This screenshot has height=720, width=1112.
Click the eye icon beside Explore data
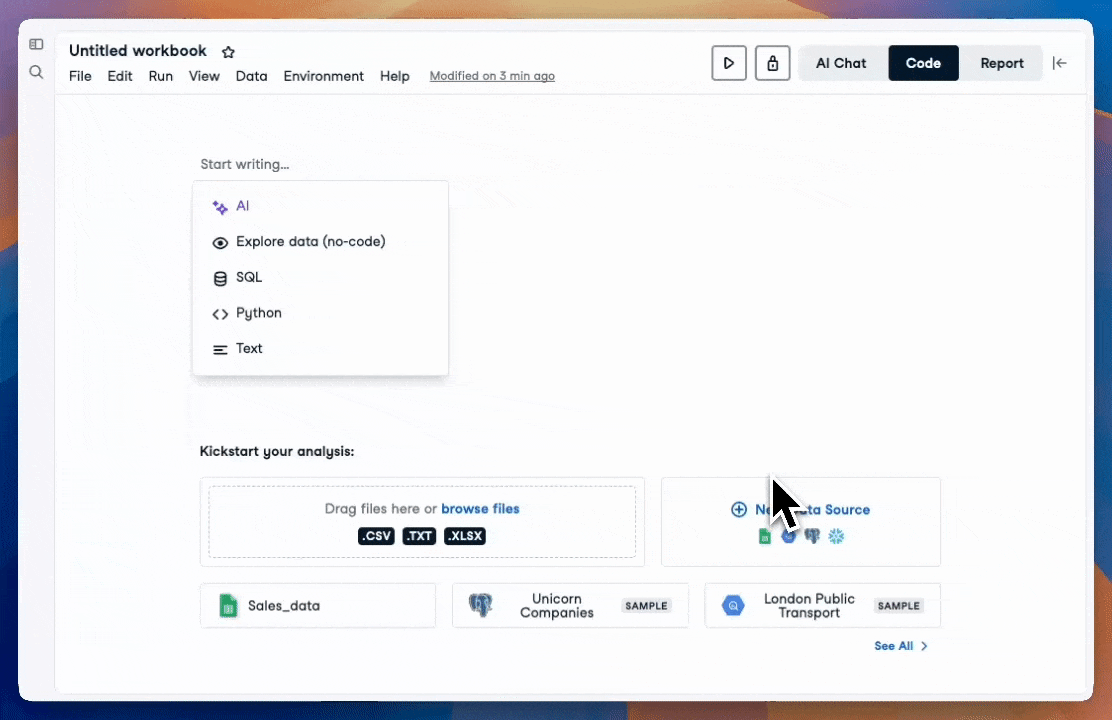click(x=220, y=243)
